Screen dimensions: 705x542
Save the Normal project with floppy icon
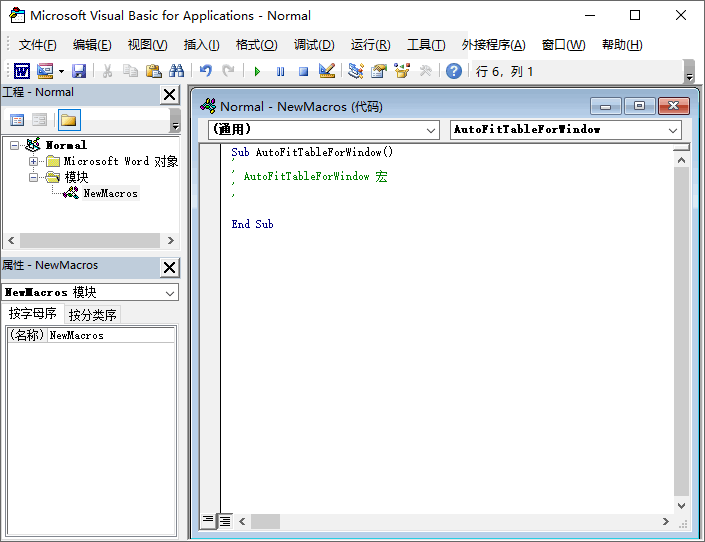point(79,71)
